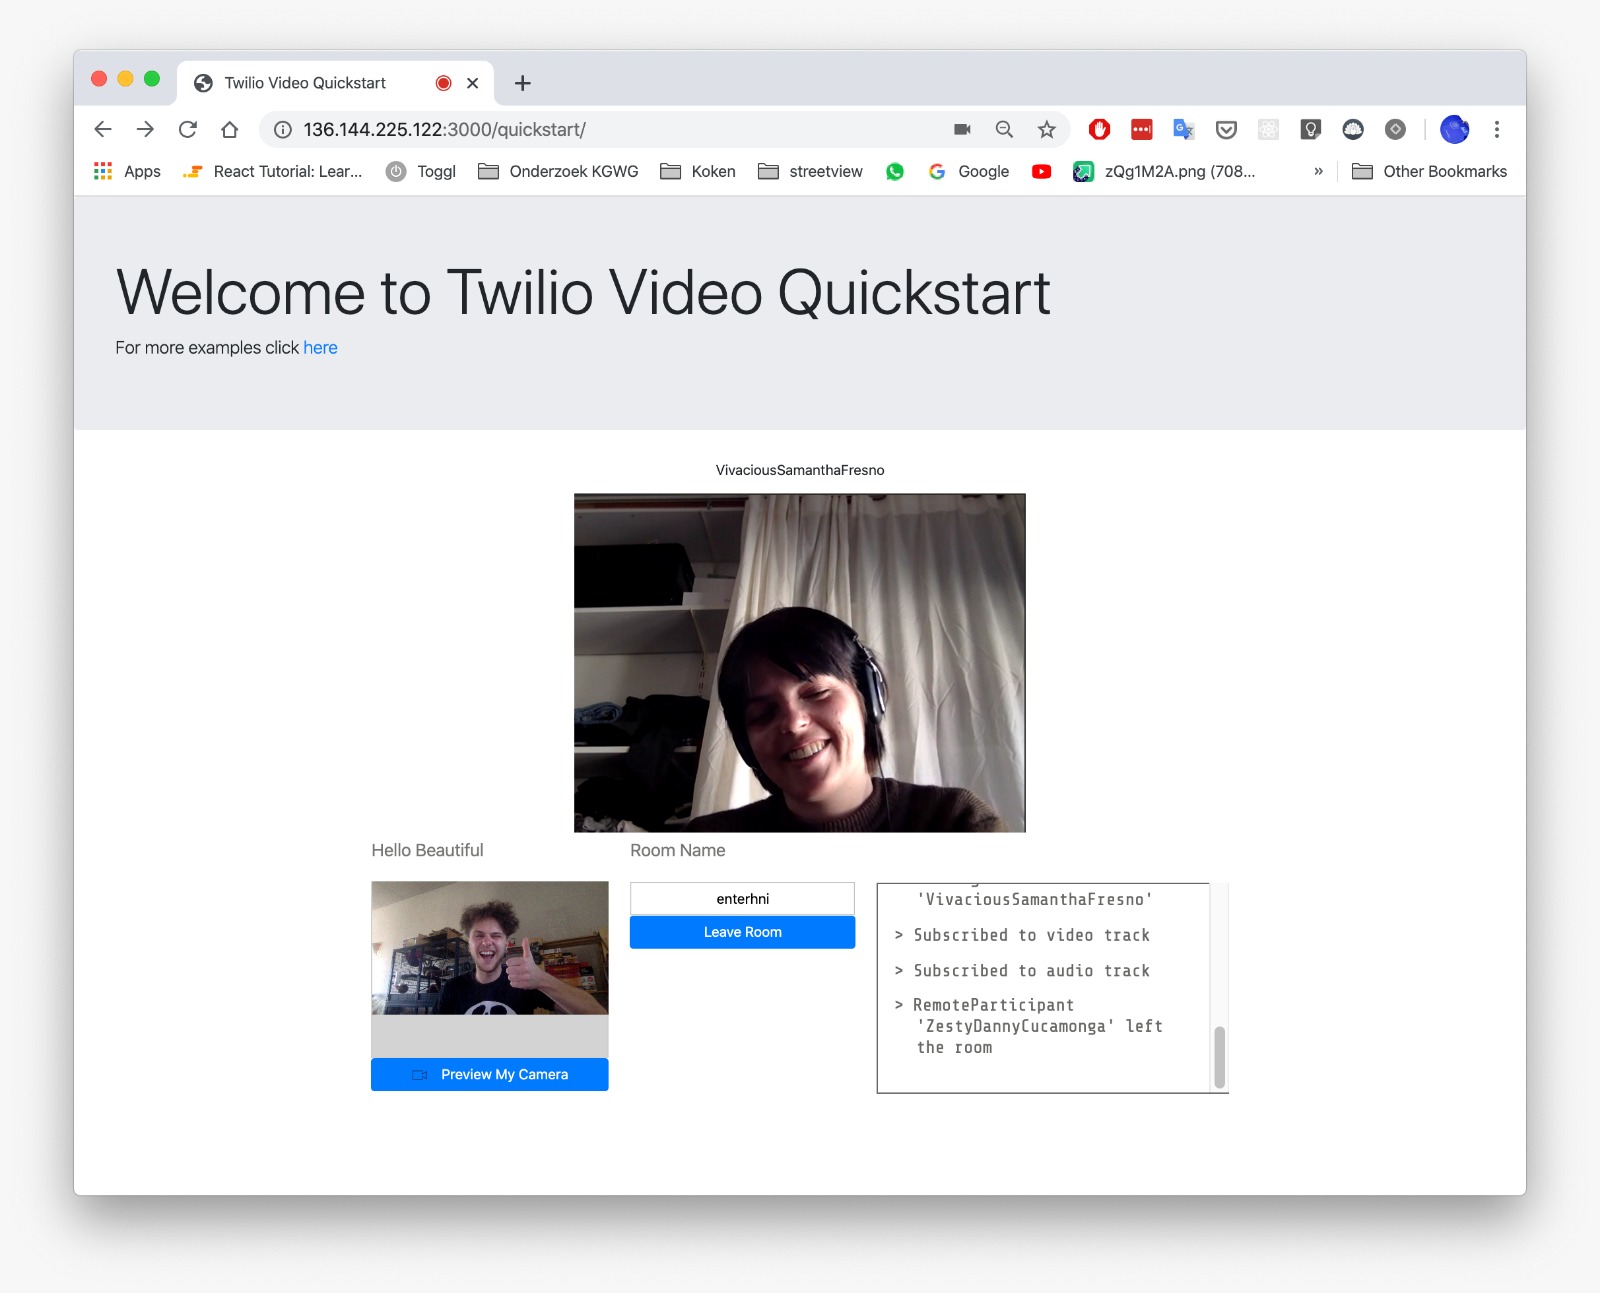Bookmark this page with the star
1600x1293 pixels.
click(x=1047, y=129)
